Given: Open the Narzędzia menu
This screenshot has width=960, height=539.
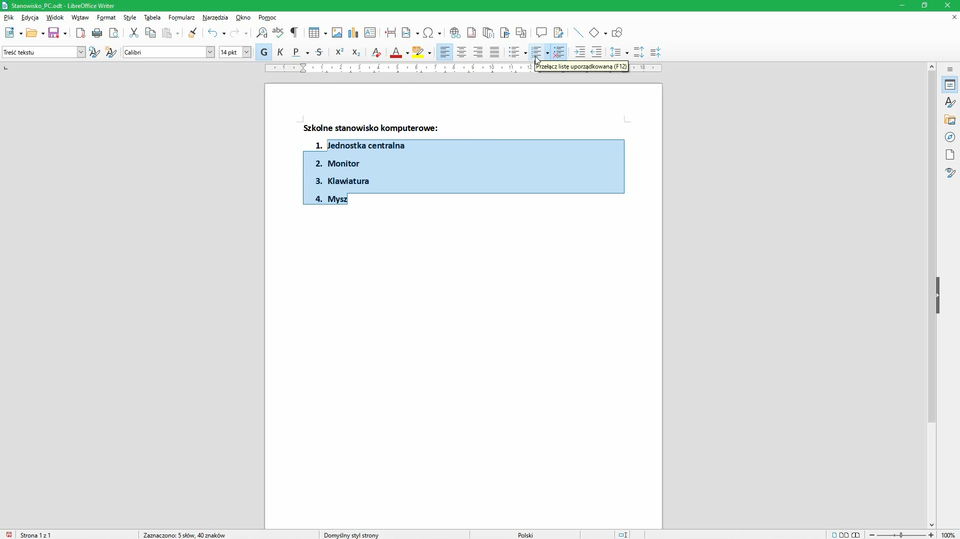Looking at the screenshot, I should tap(215, 17).
